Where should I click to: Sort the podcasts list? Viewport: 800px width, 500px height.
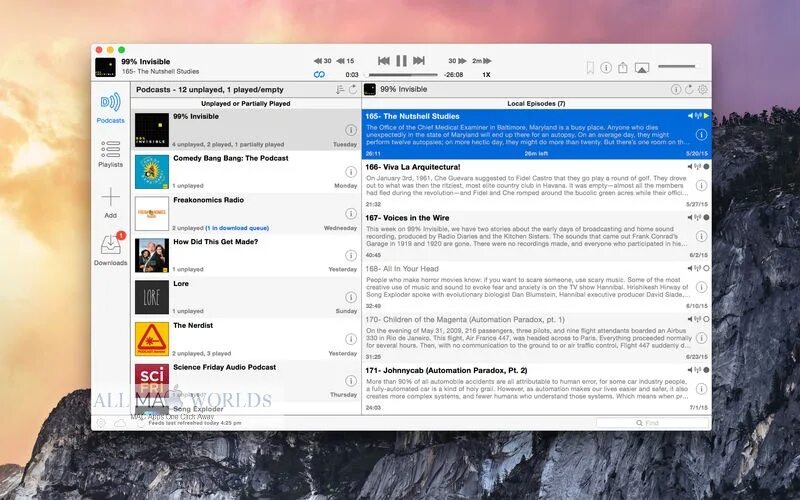[340, 89]
